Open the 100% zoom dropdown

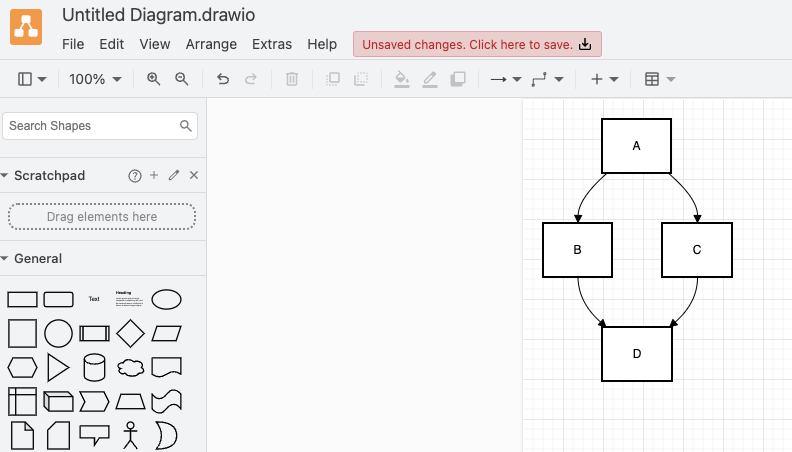95,79
